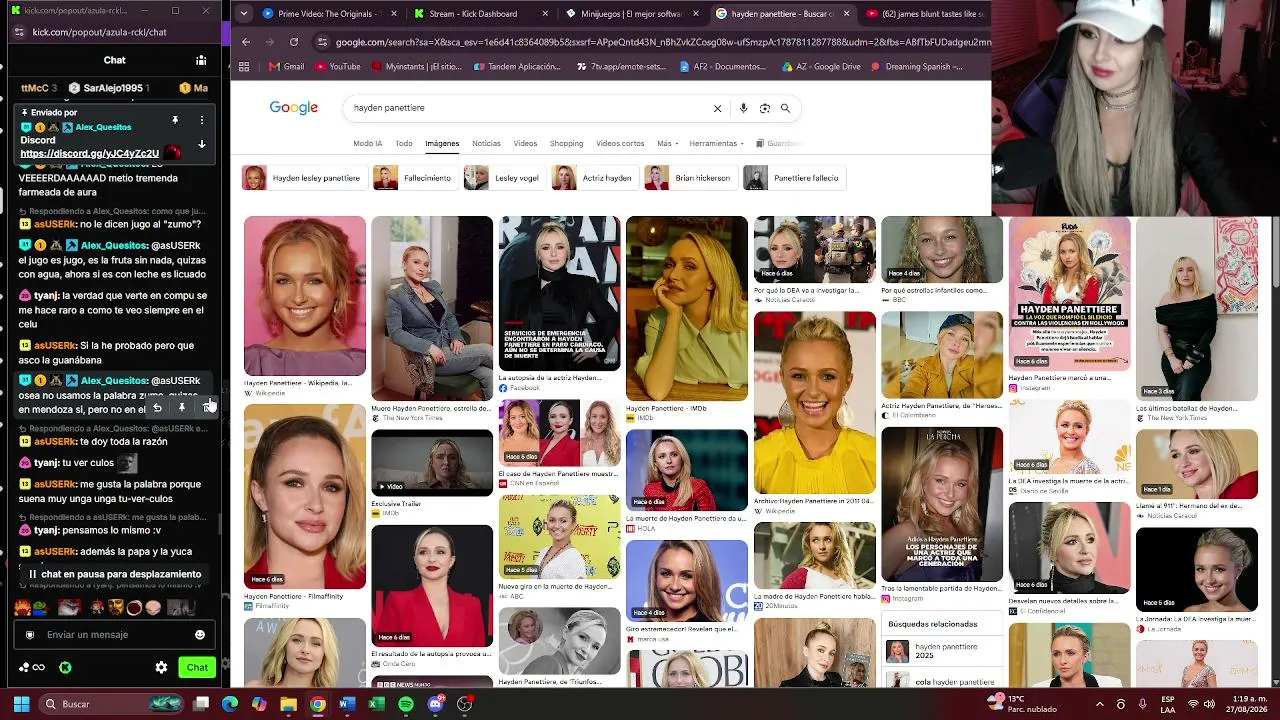Image resolution: width=1280 pixels, height=720 pixels.
Task: Open the Wikipedia image result thumbnail
Action: (x=305, y=296)
